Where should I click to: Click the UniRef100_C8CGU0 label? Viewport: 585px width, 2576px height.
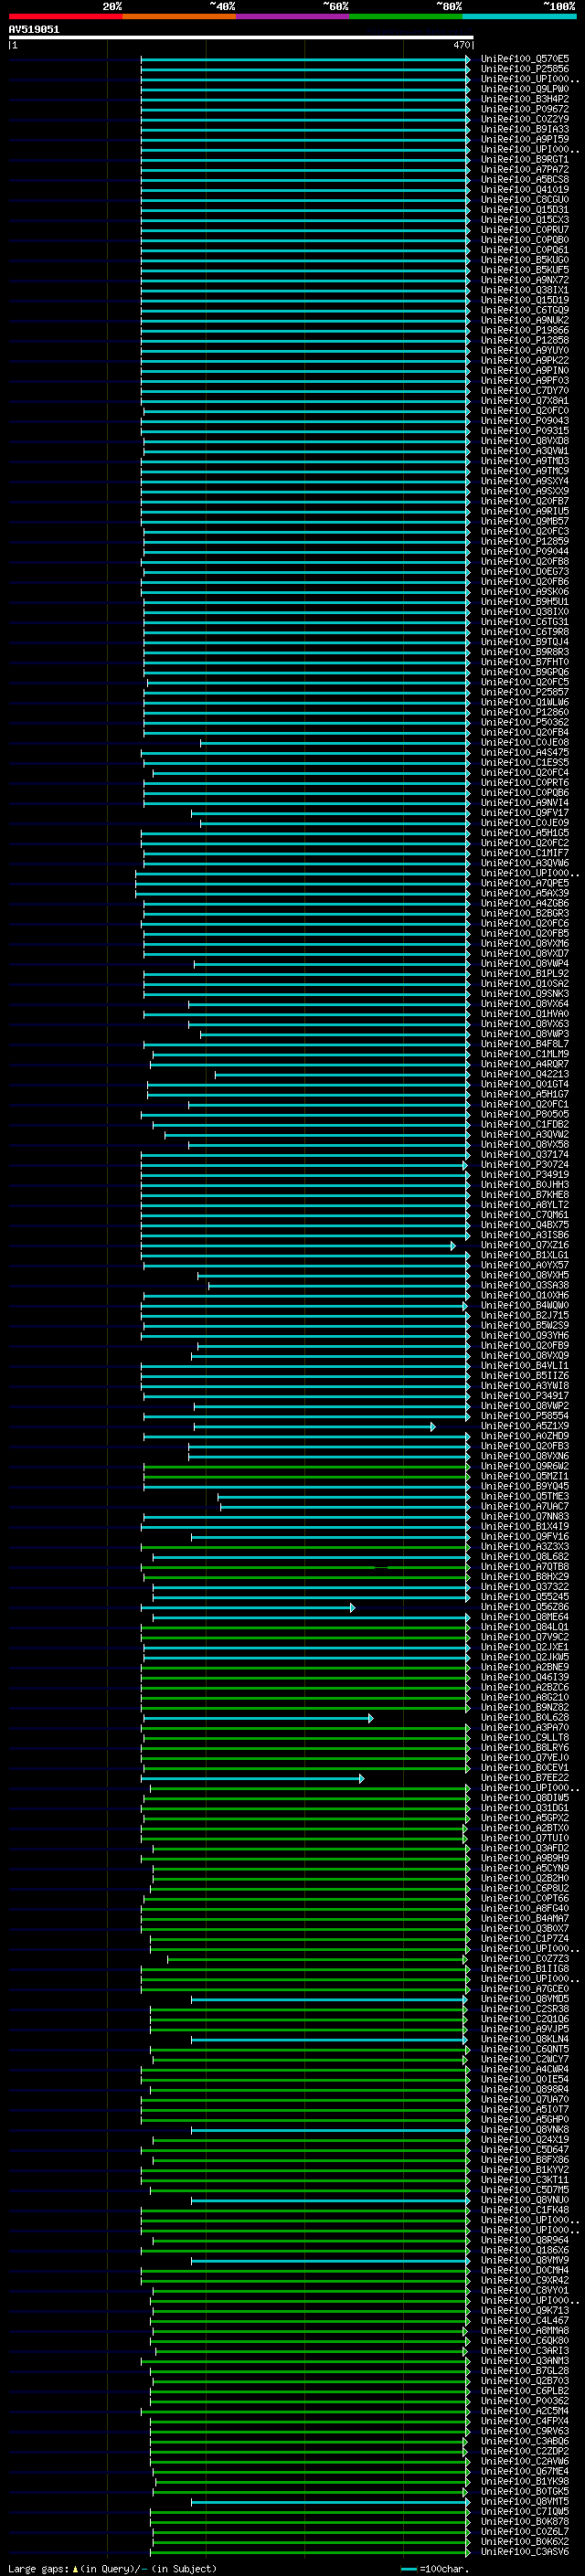click(525, 200)
